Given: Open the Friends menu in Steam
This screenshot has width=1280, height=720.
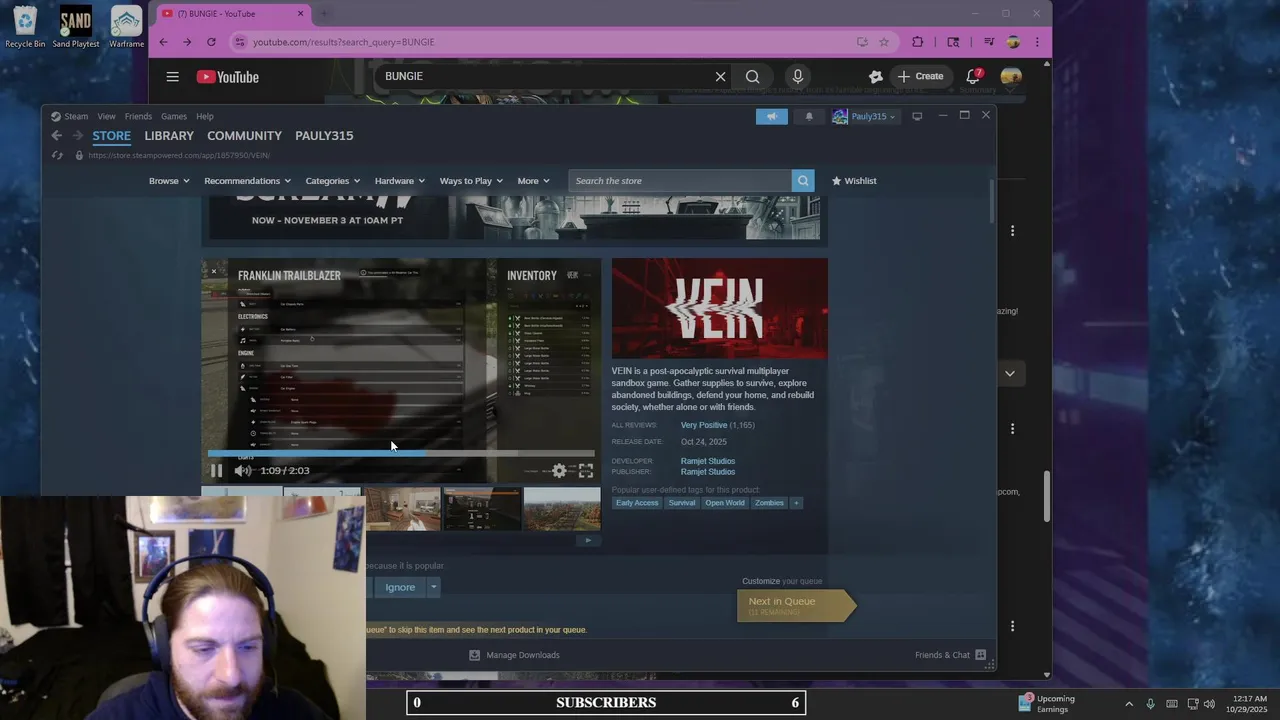Looking at the screenshot, I should tap(138, 116).
